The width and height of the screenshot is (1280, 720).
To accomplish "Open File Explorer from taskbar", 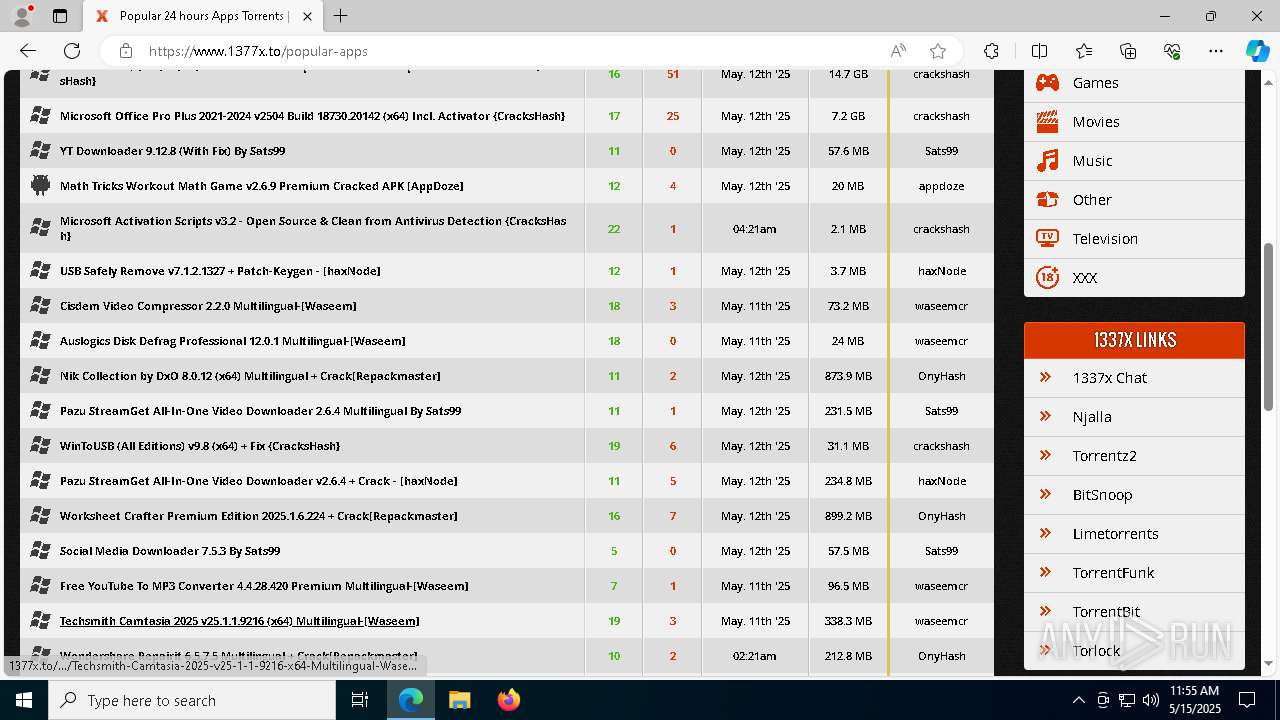I will pyautogui.click(x=460, y=700).
